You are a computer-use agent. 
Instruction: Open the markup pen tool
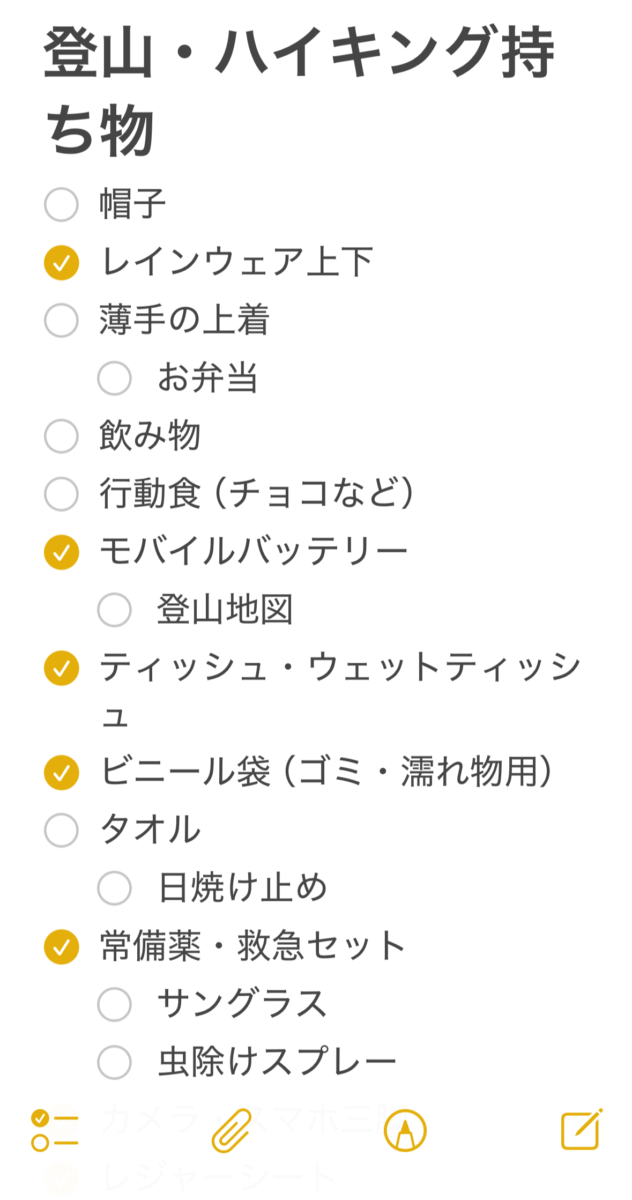pos(405,1131)
